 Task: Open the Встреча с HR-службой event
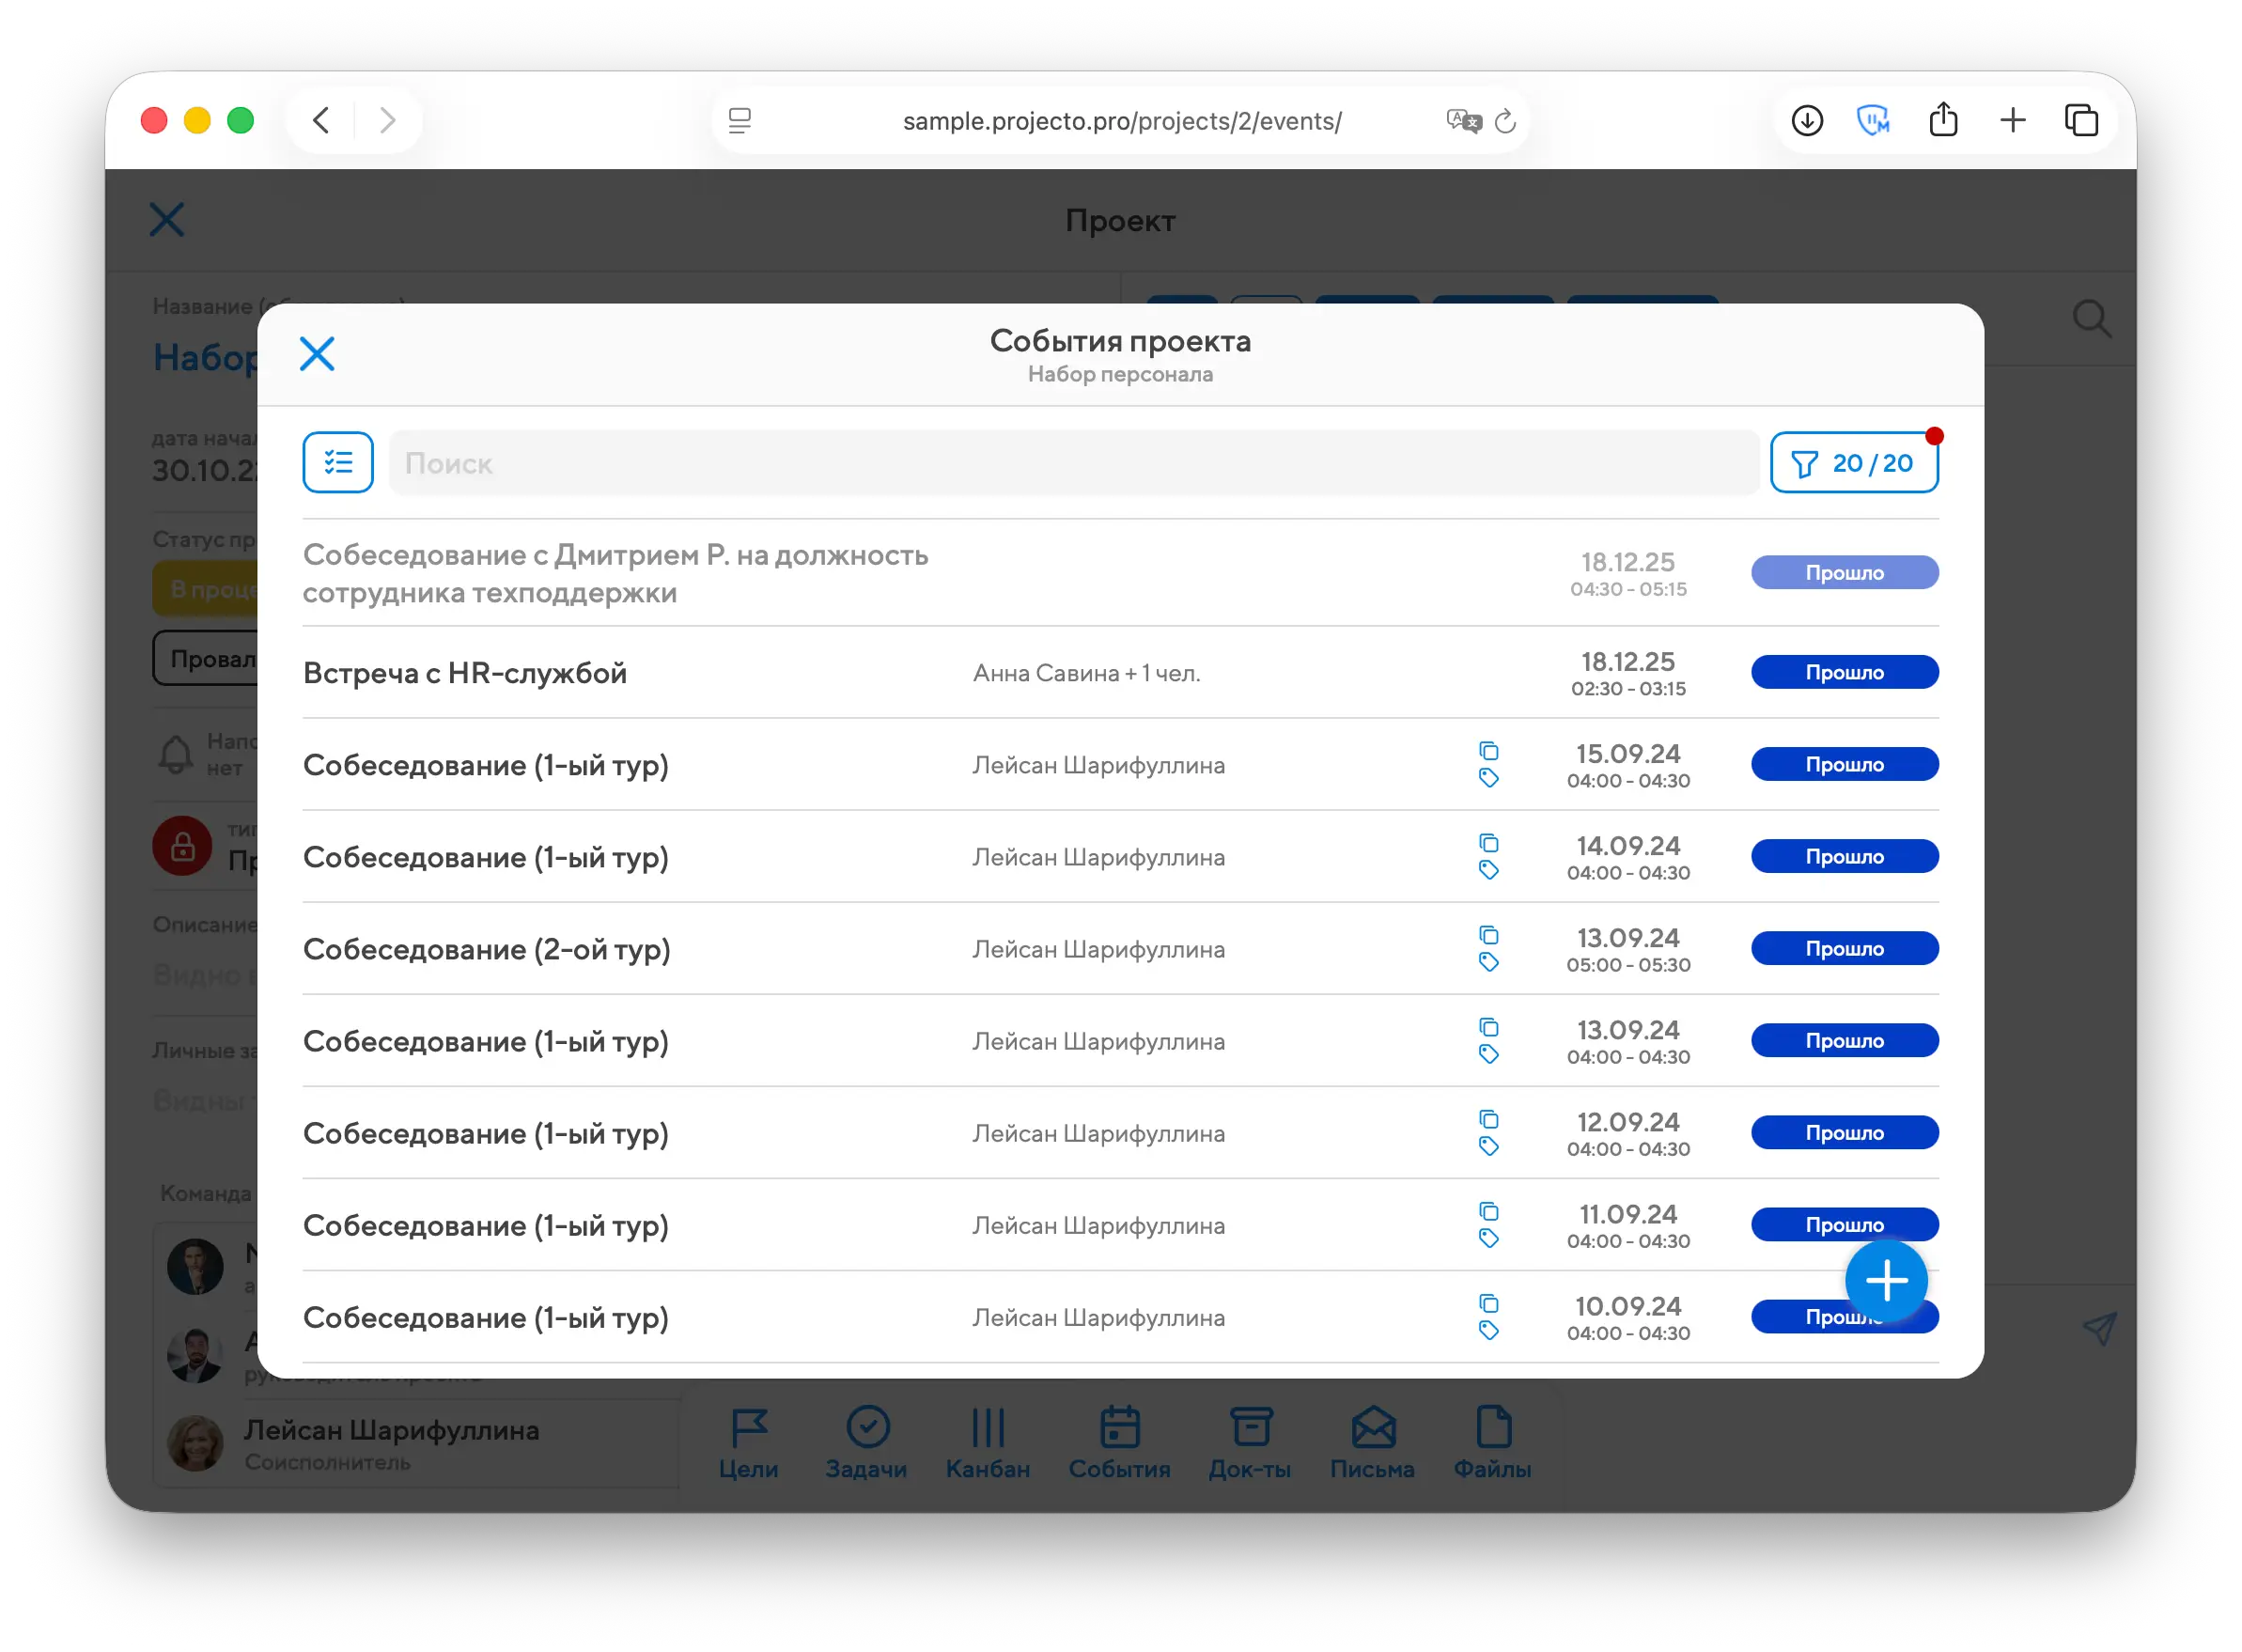pos(465,673)
